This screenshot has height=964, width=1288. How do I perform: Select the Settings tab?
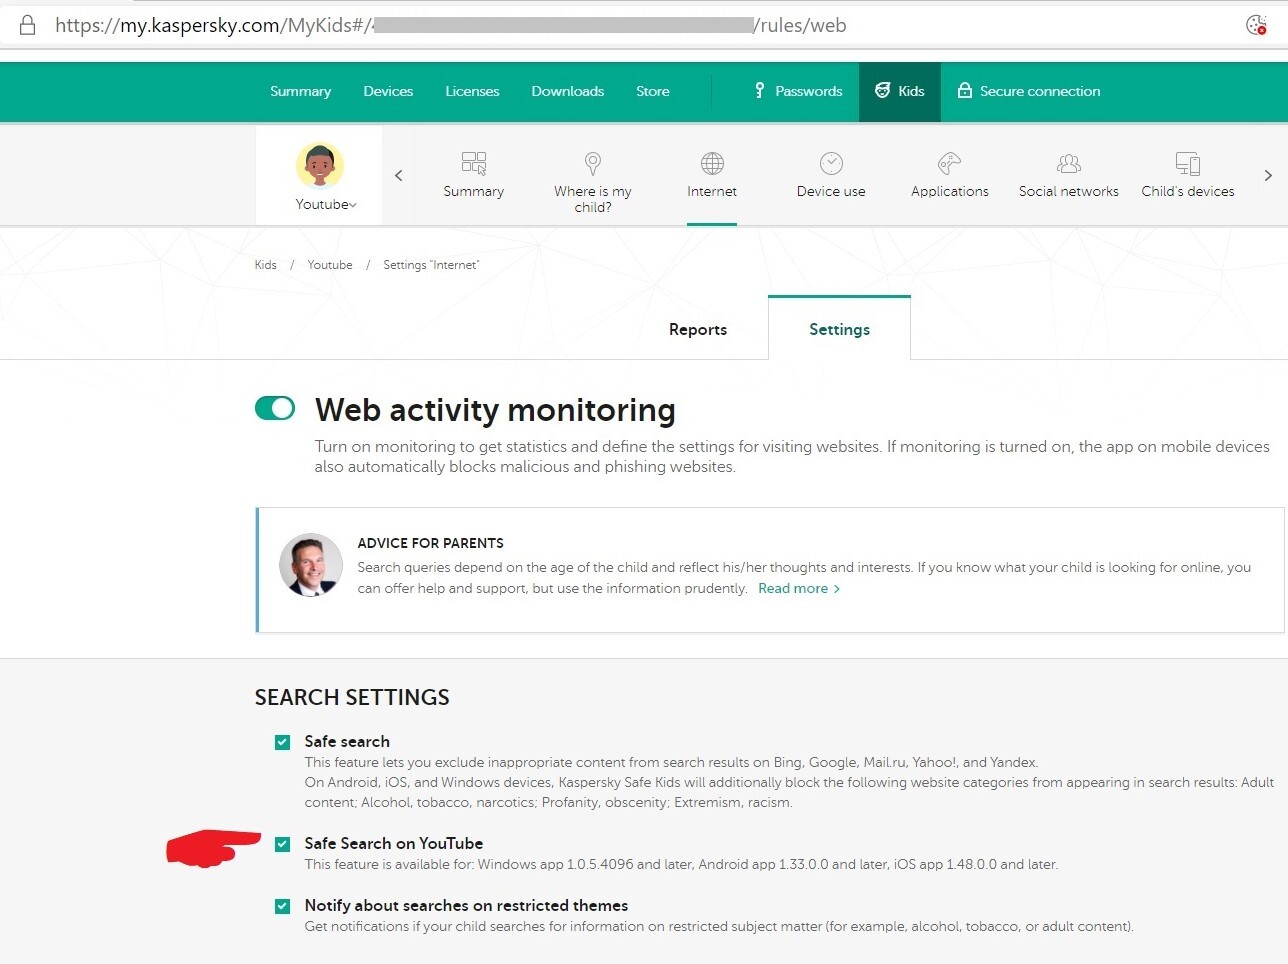click(x=839, y=329)
